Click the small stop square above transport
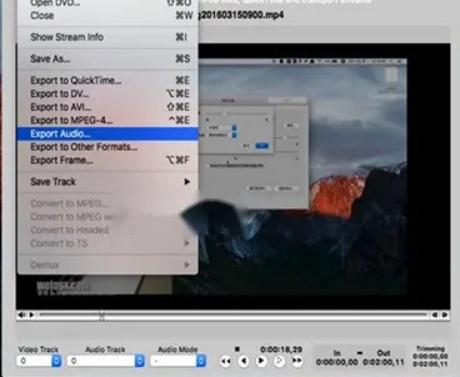Screen dimensions: 460x377 click(x=237, y=349)
